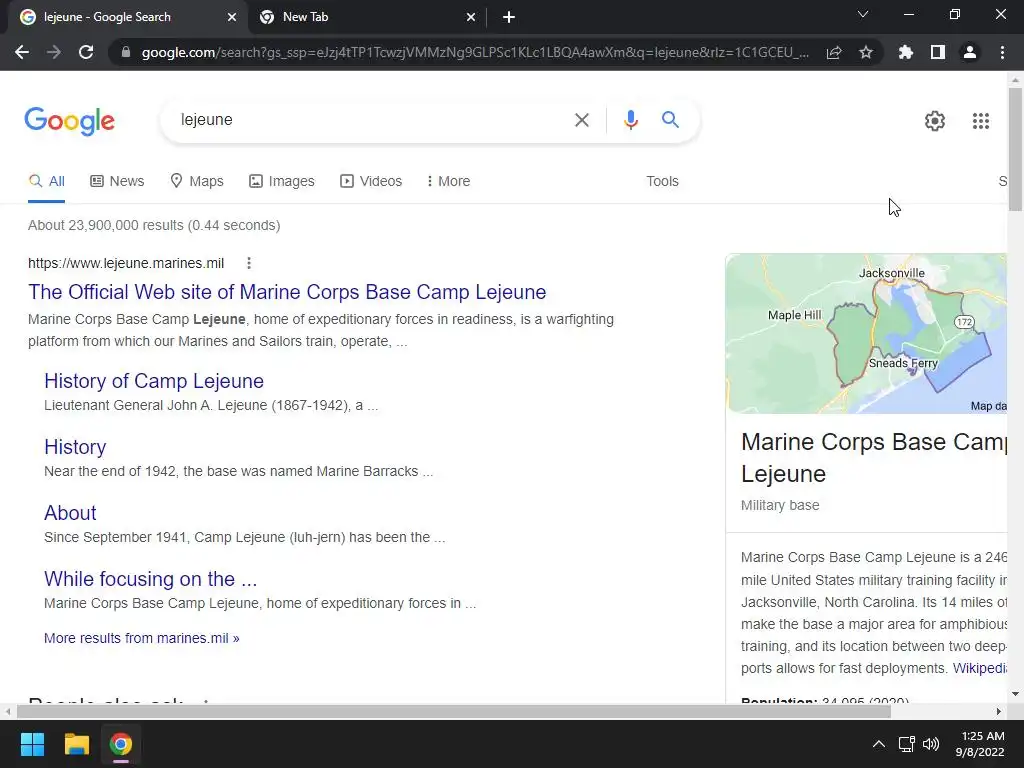Open Wikipedia link in knowledge panel
The width and height of the screenshot is (1024, 768).
click(x=979, y=668)
